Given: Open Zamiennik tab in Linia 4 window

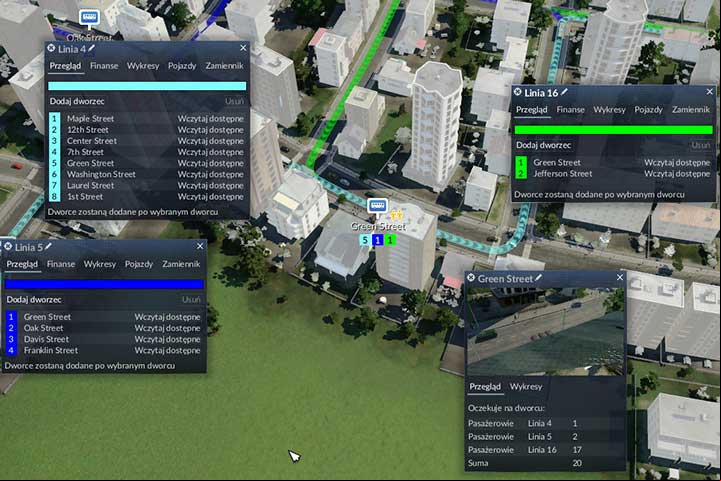Looking at the screenshot, I should point(224,66).
